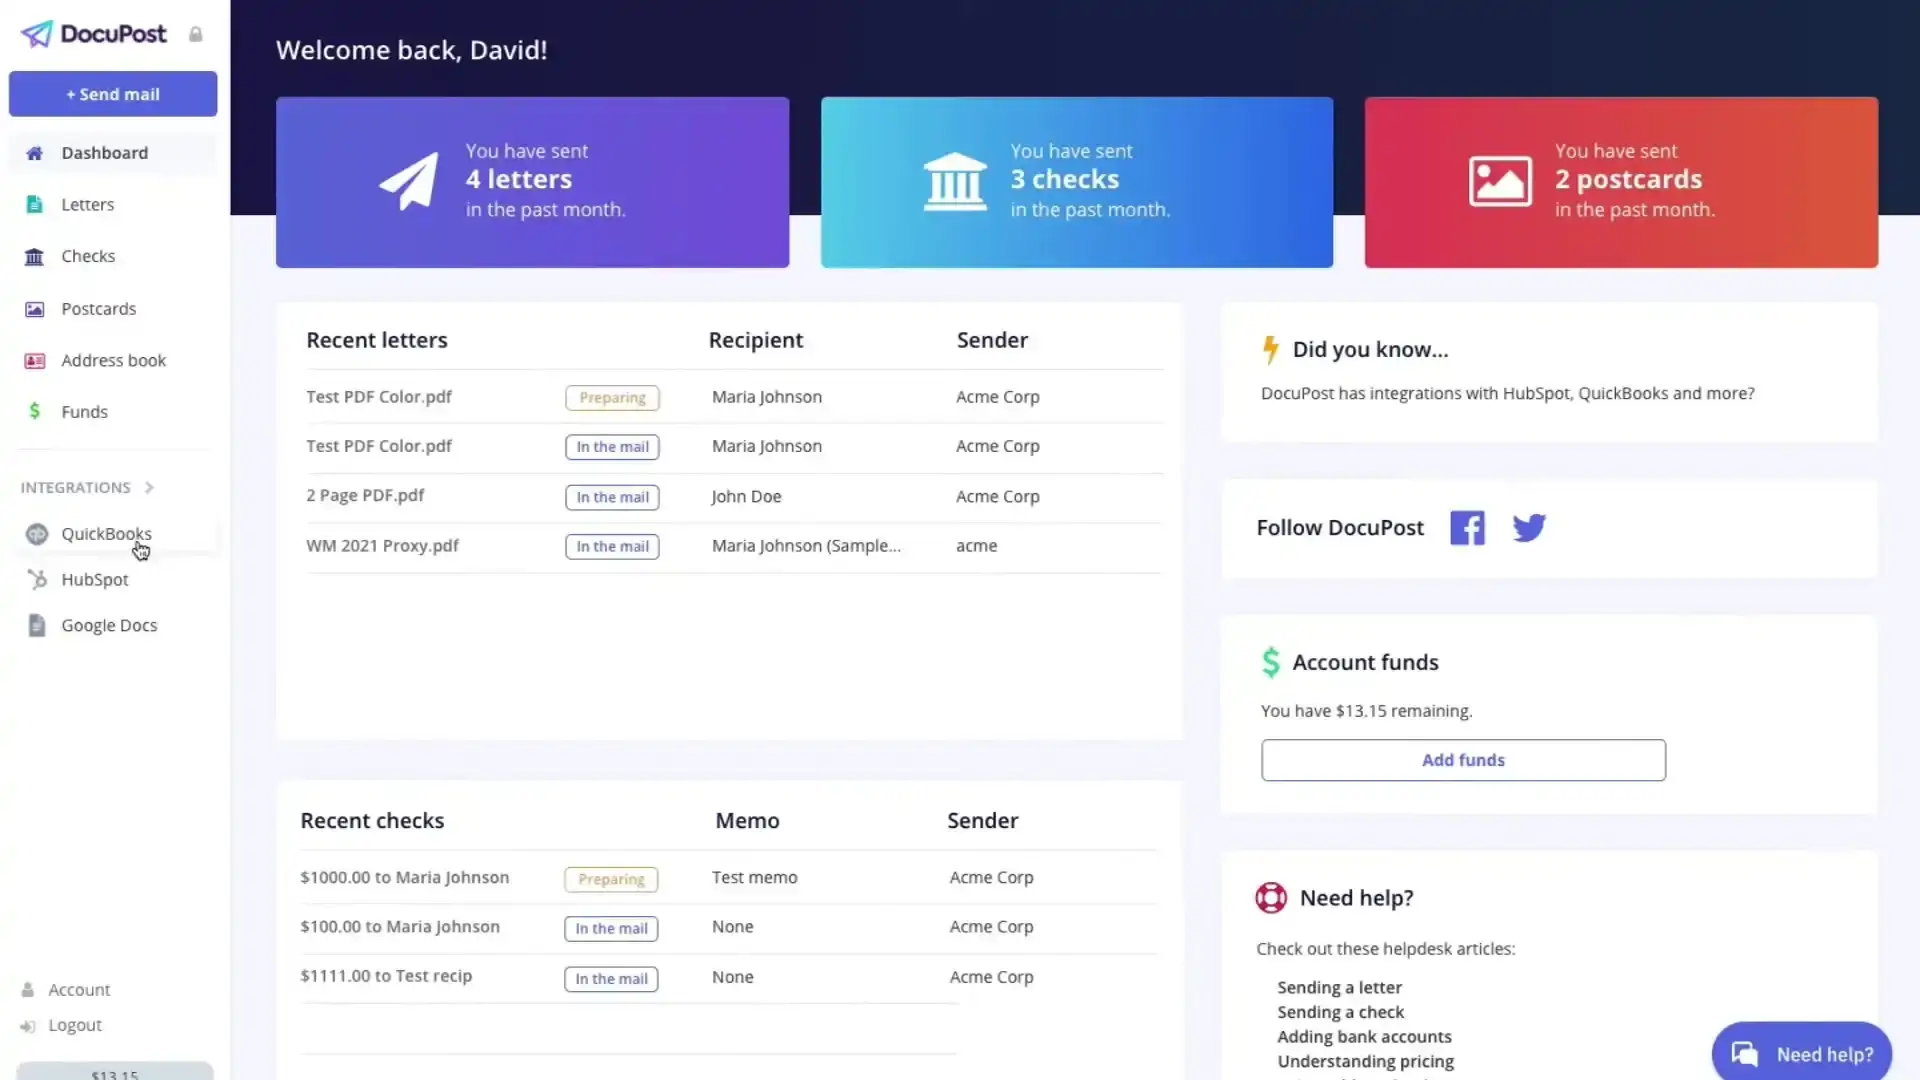Click the Dashboard navigation icon
The height and width of the screenshot is (1080, 1920).
[34, 152]
